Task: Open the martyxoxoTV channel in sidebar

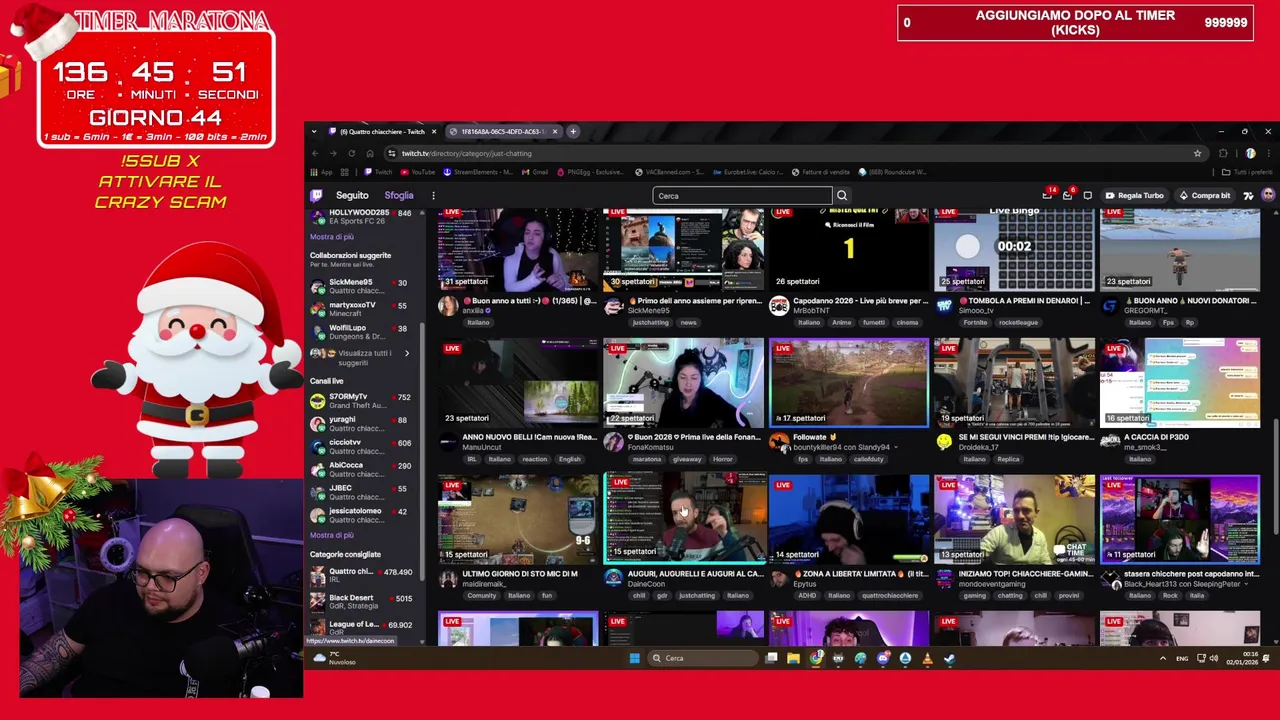Action: (360, 308)
